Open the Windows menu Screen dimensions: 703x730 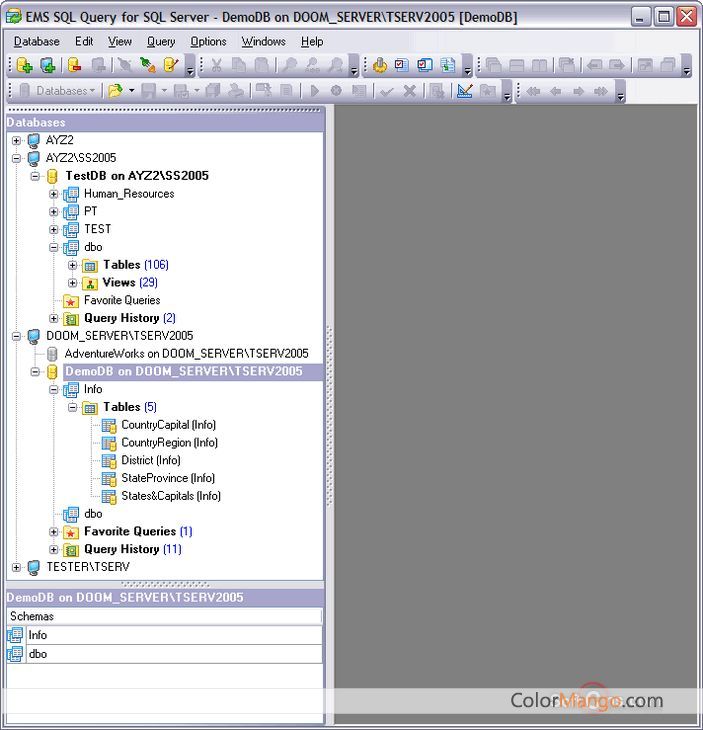point(264,41)
